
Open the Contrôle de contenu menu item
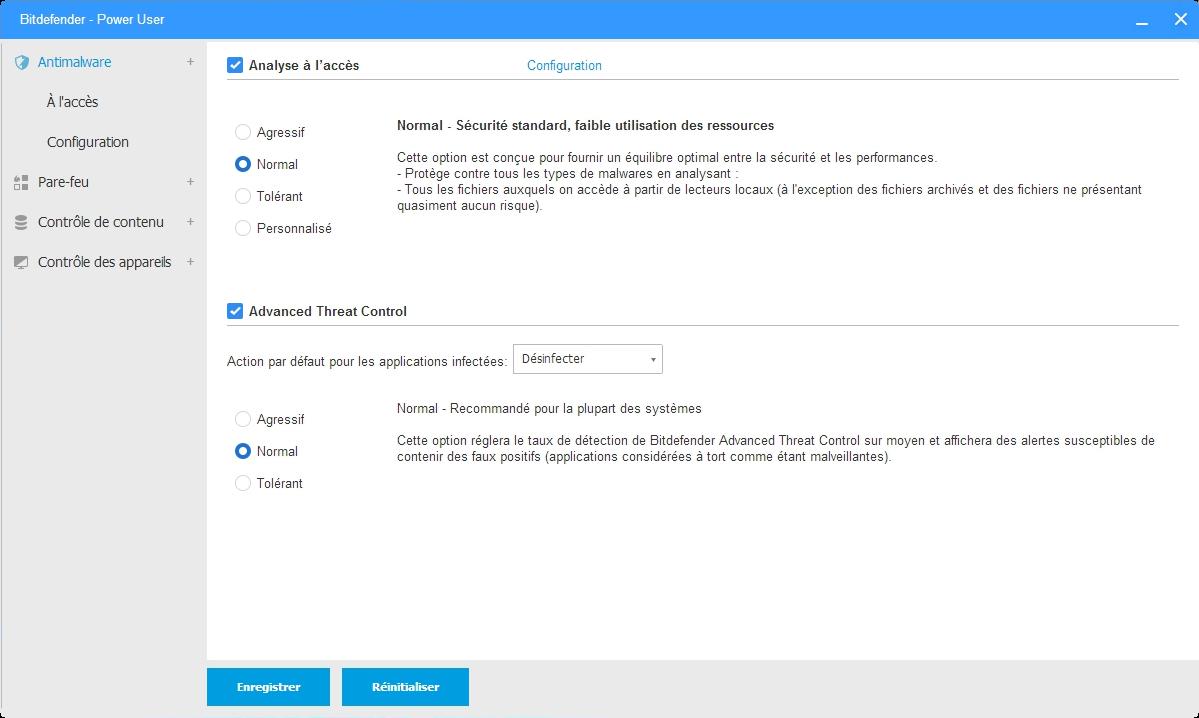(x=101, y=222)
